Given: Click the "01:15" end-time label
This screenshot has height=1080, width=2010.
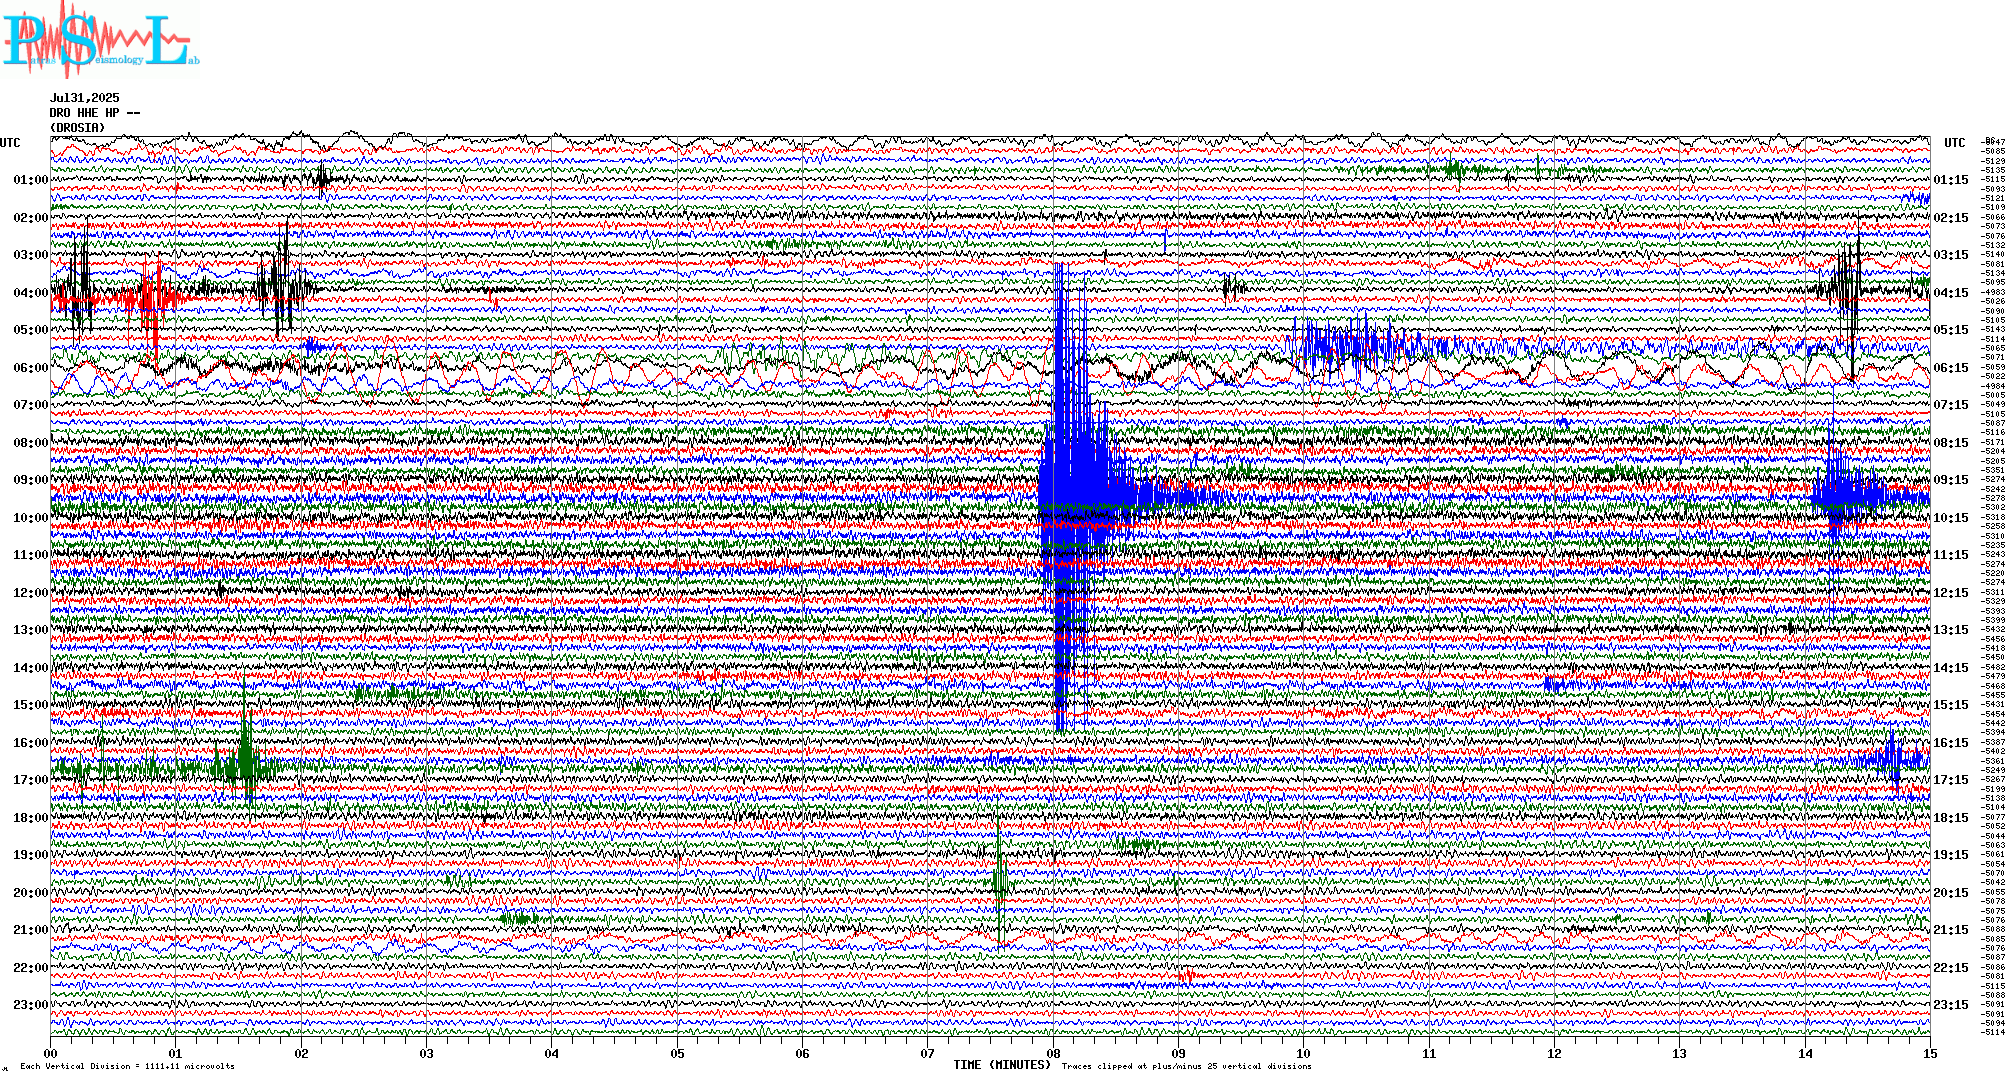Looking at the screenshot, I should [x=1951, y=180].
